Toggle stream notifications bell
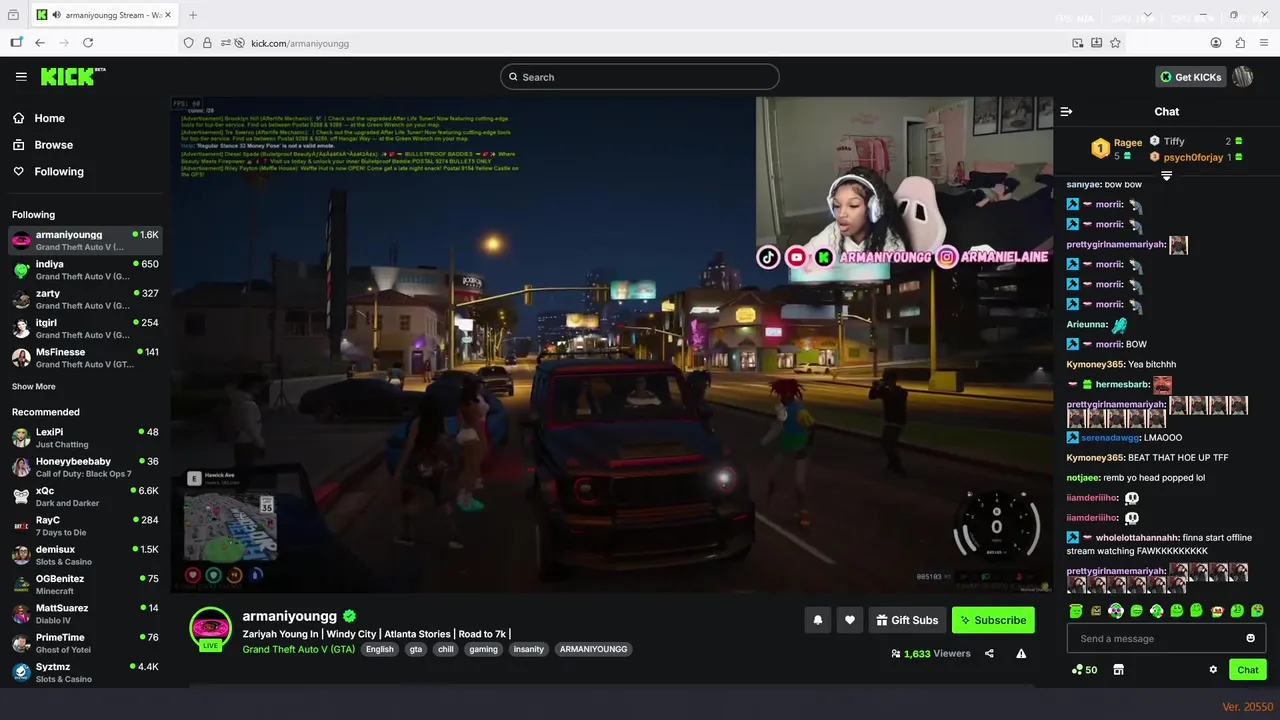 [818, 620]
